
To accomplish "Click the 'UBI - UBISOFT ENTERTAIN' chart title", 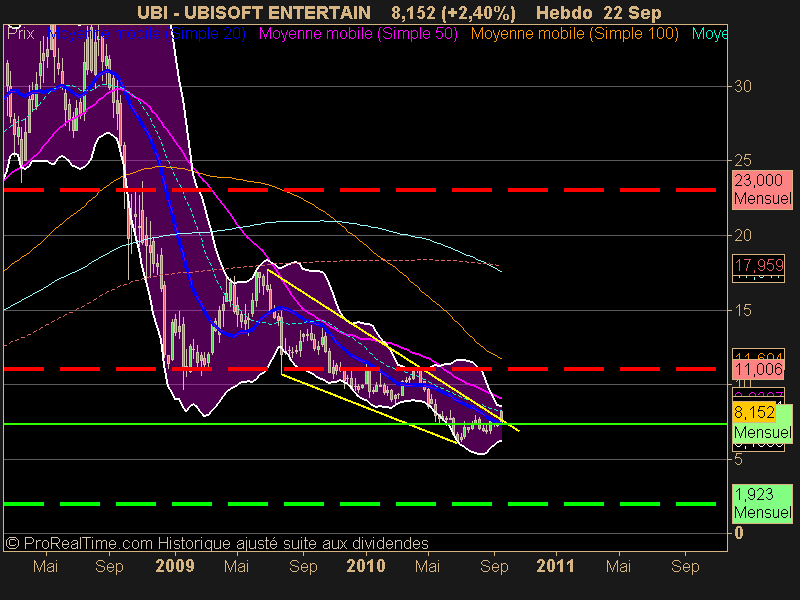I will pos(254,12).
